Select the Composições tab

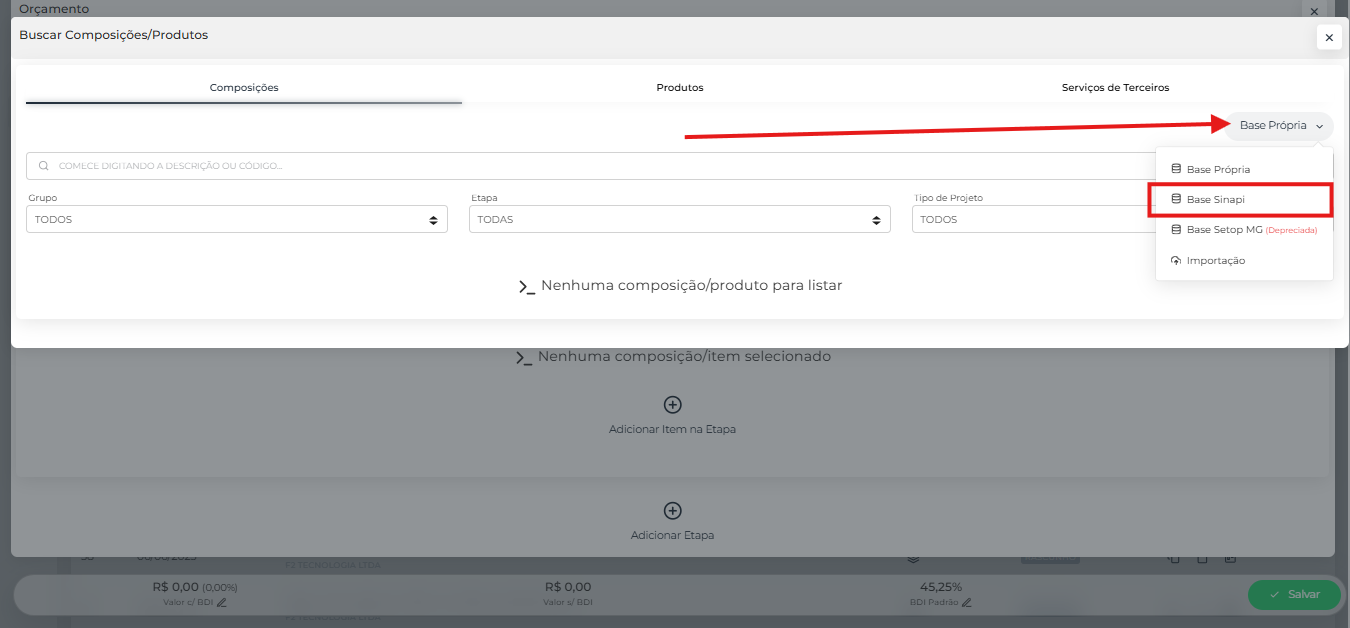(x=244, y=88)
